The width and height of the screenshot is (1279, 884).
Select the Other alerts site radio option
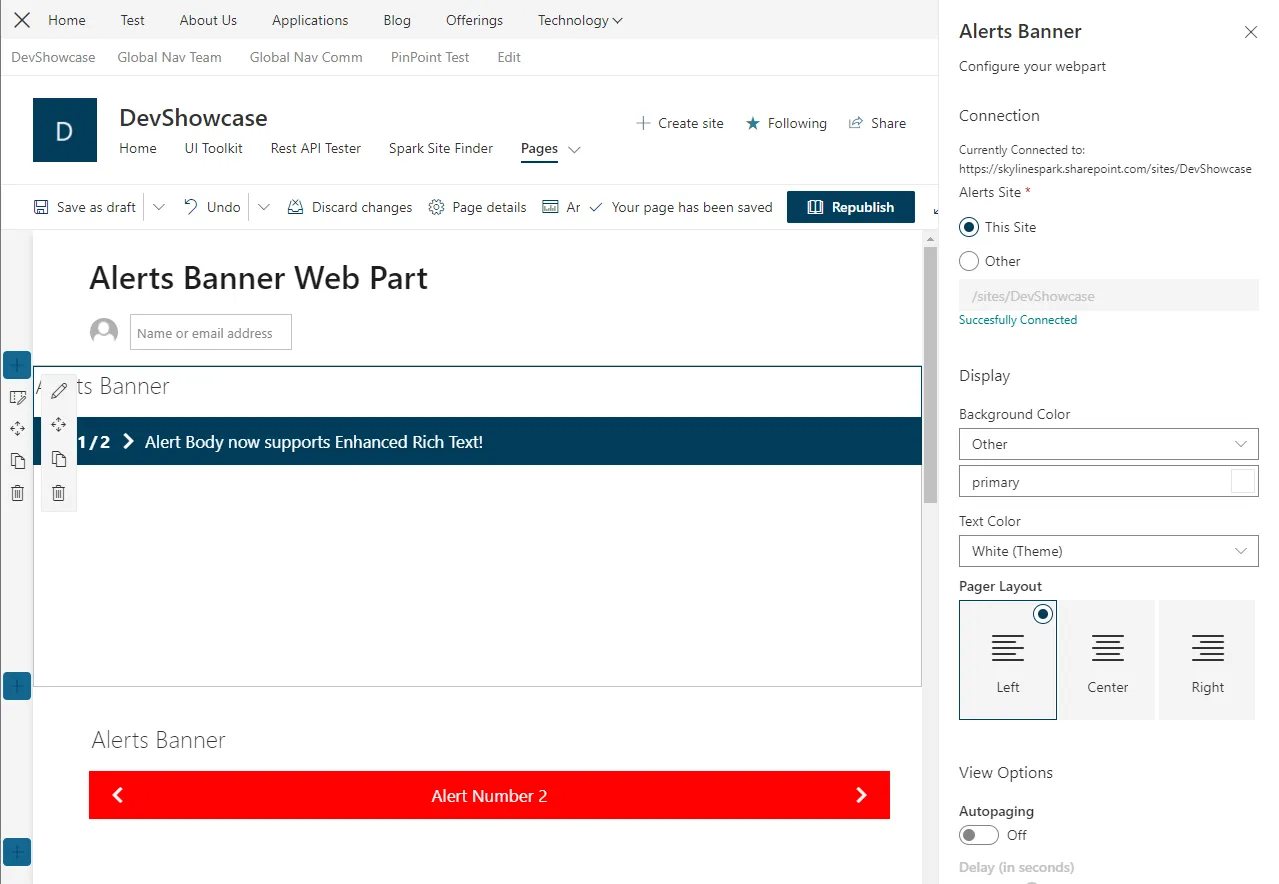pos(969,261)
